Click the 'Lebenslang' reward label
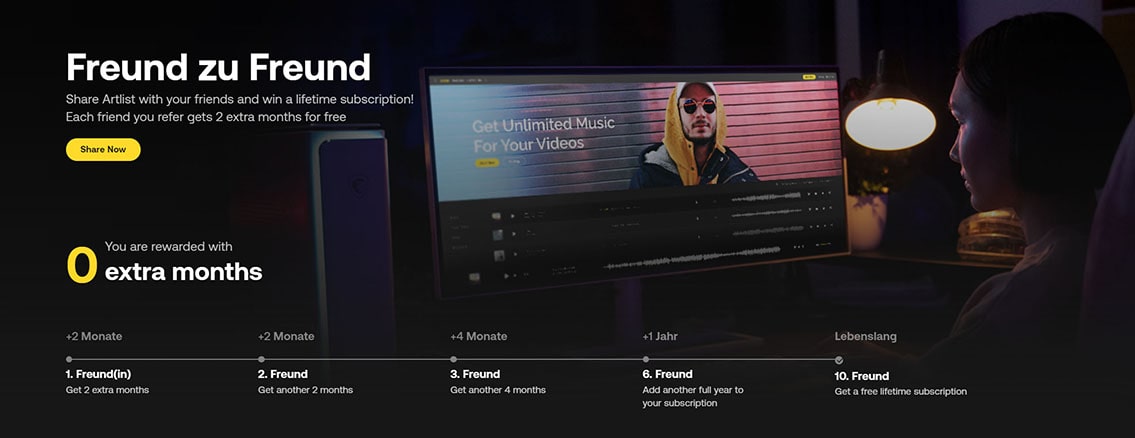 pos(866,337)
